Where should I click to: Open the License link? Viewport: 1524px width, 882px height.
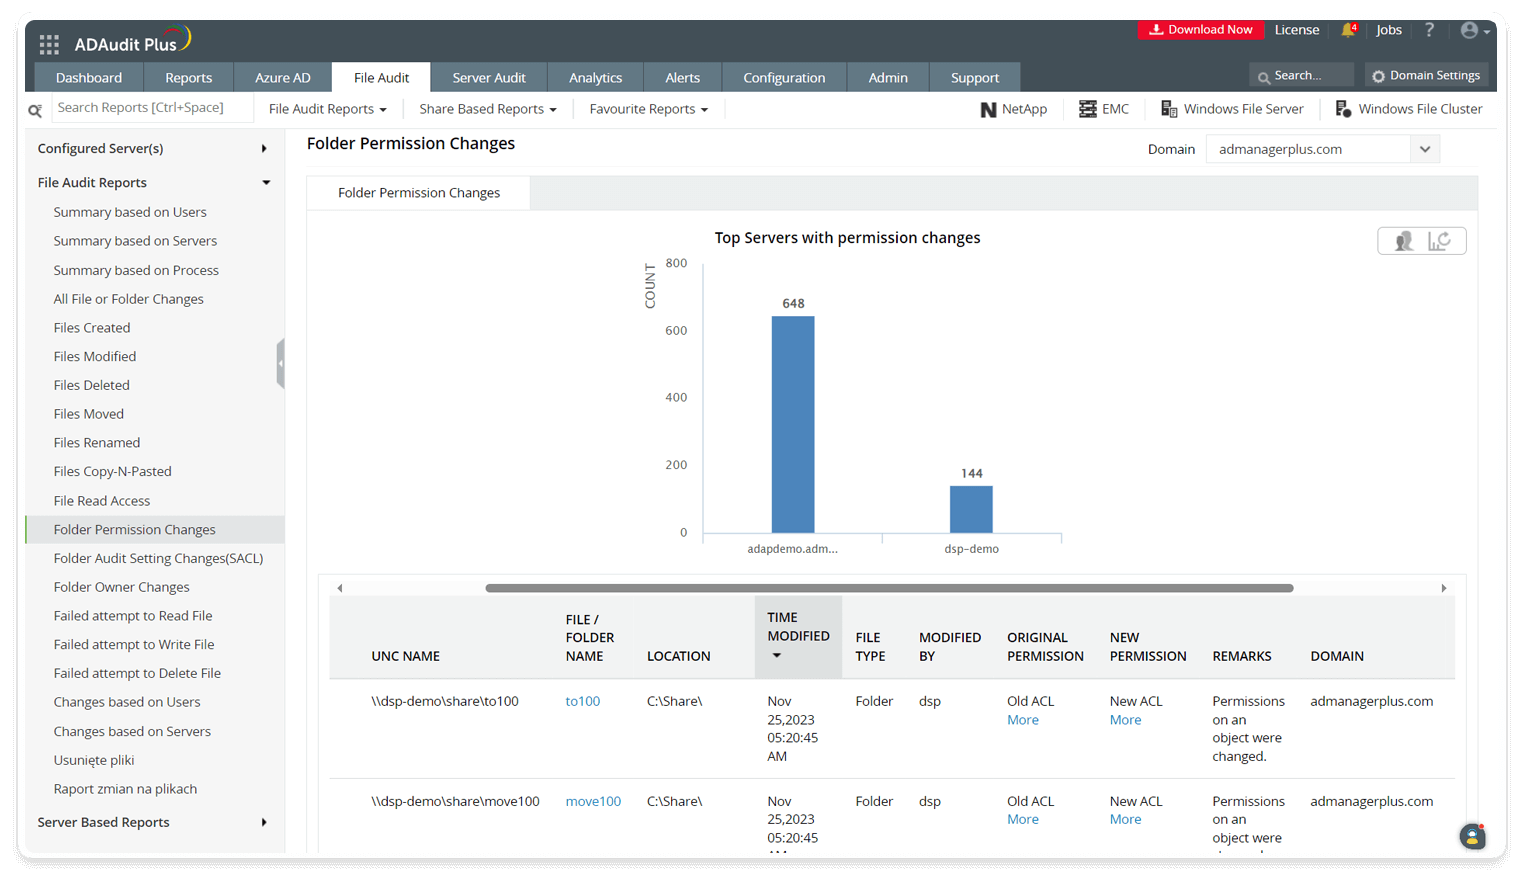(1297, 30)
